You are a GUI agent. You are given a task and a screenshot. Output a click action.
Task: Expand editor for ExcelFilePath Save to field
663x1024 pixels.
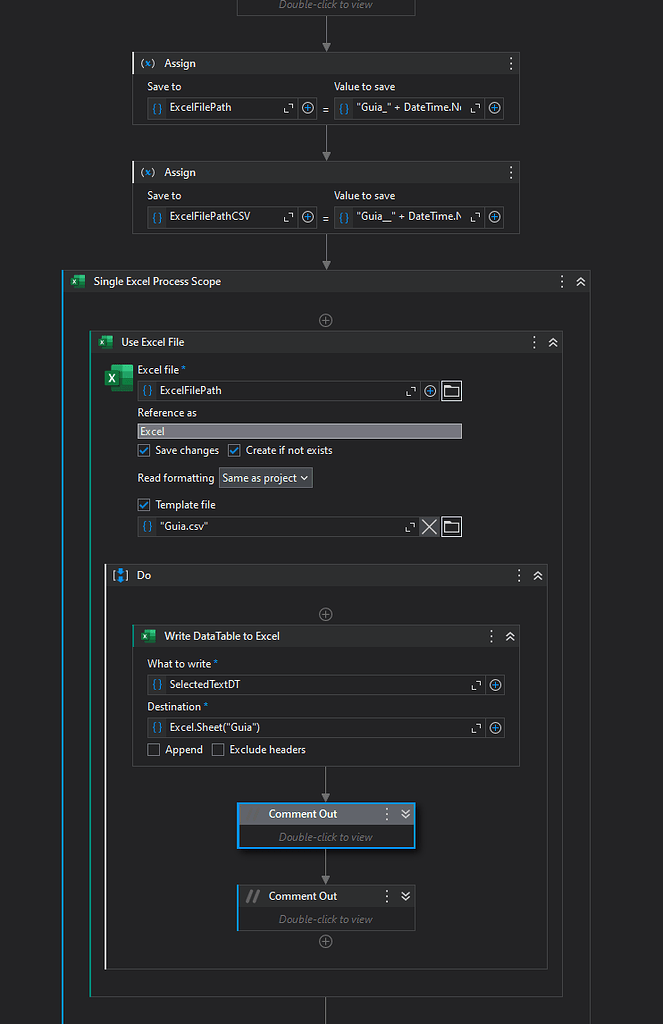pos(289,108)
